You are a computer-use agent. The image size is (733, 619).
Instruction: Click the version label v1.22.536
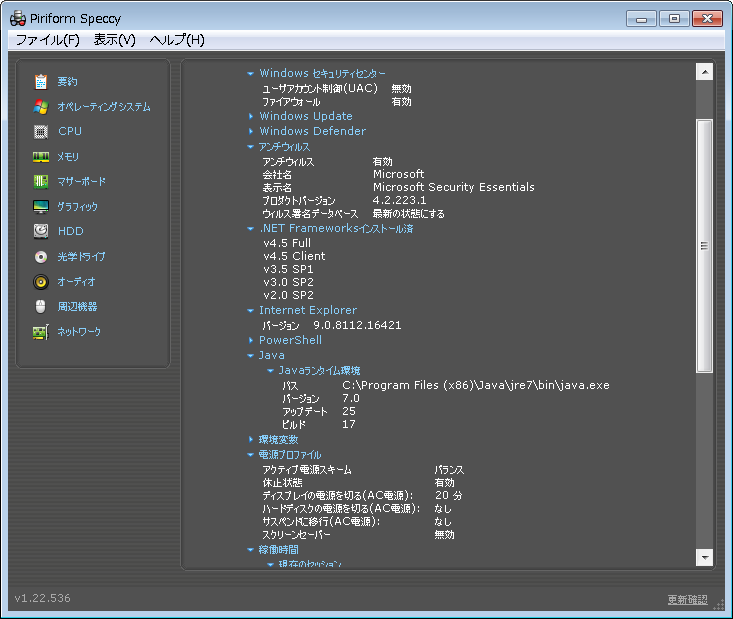(x=43, y=598)
